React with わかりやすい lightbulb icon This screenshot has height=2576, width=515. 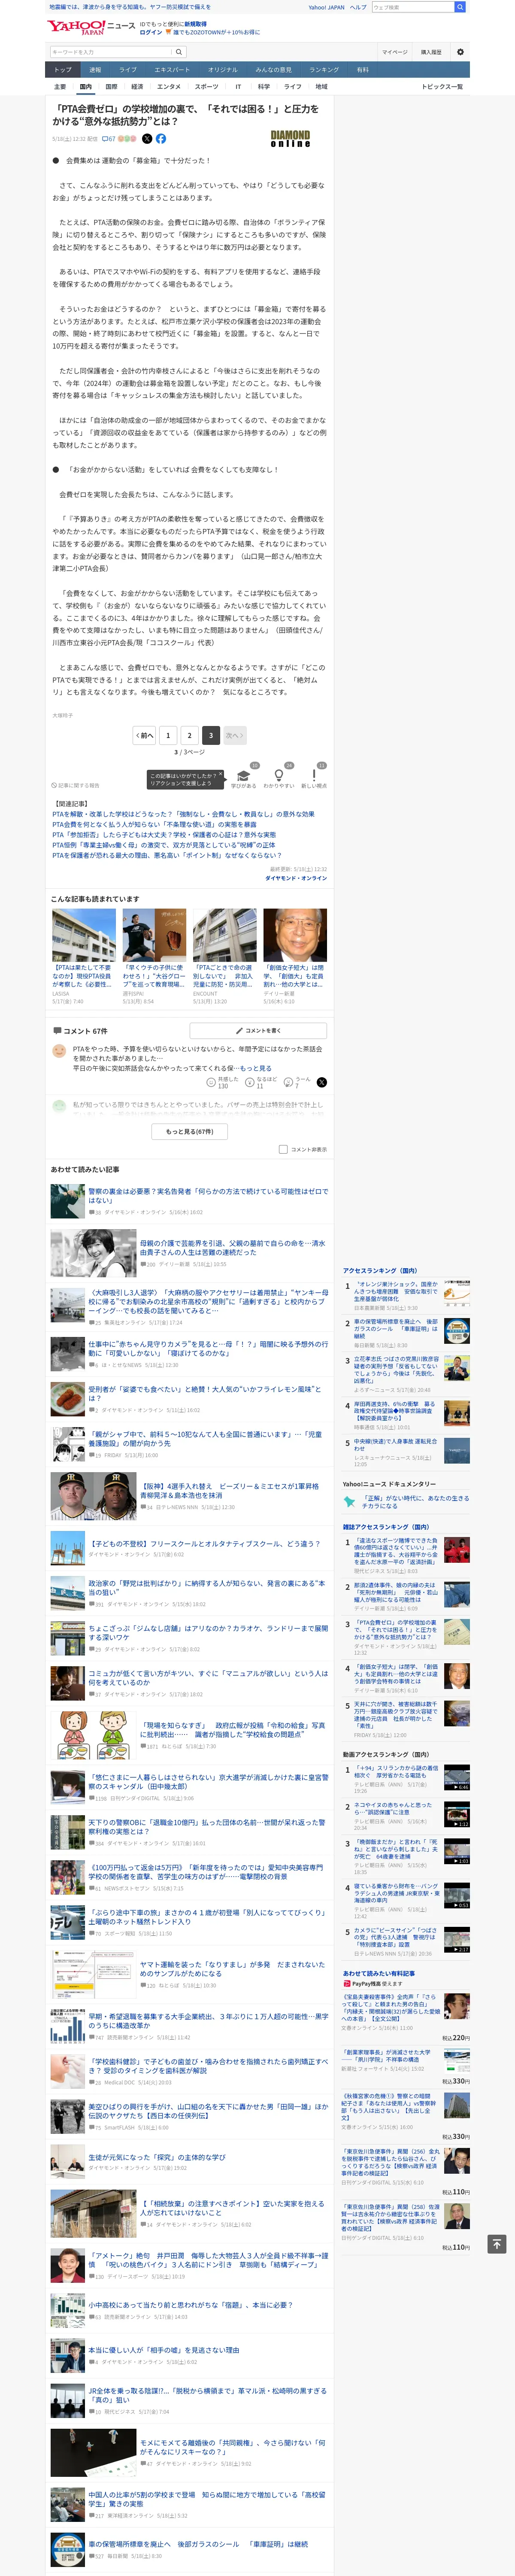(279, 776)
